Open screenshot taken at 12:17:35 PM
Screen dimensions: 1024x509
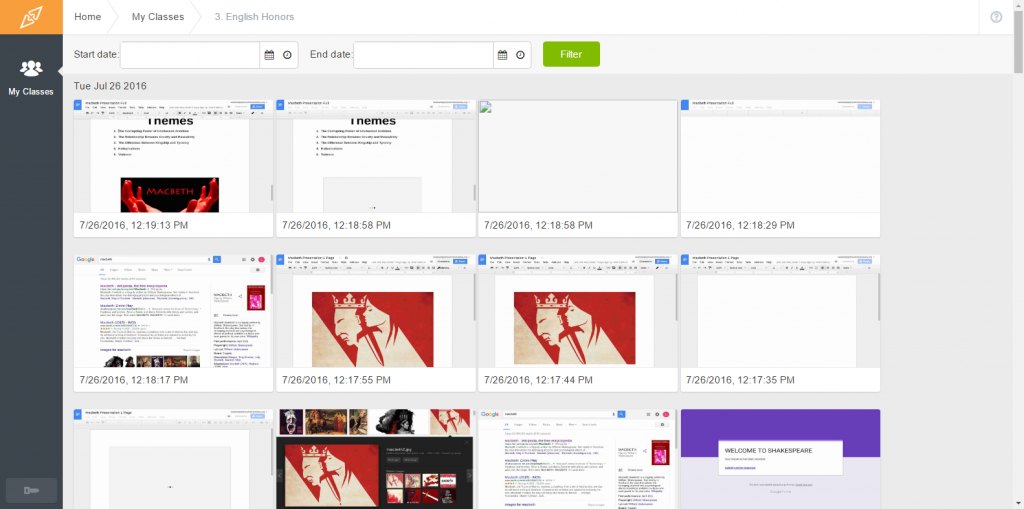780,310
